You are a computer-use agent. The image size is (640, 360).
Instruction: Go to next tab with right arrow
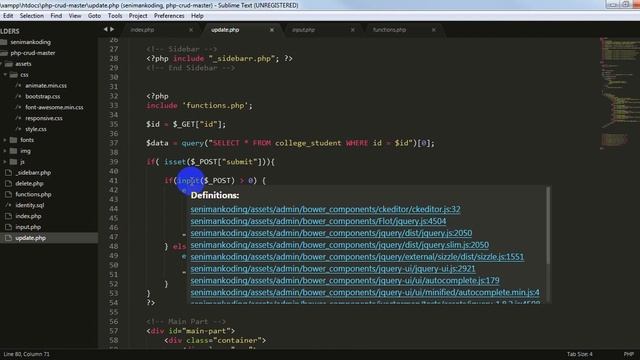point(112,29)
